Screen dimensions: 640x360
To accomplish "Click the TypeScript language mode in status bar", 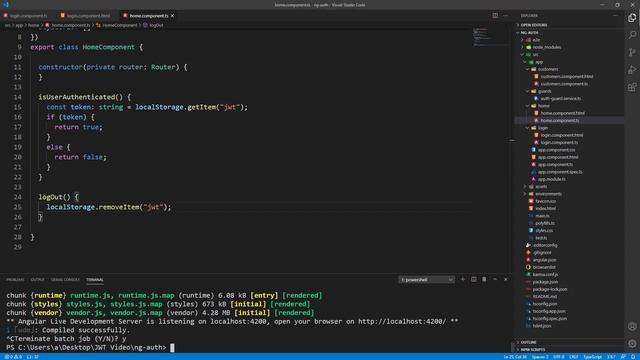I will click(593, 357).
